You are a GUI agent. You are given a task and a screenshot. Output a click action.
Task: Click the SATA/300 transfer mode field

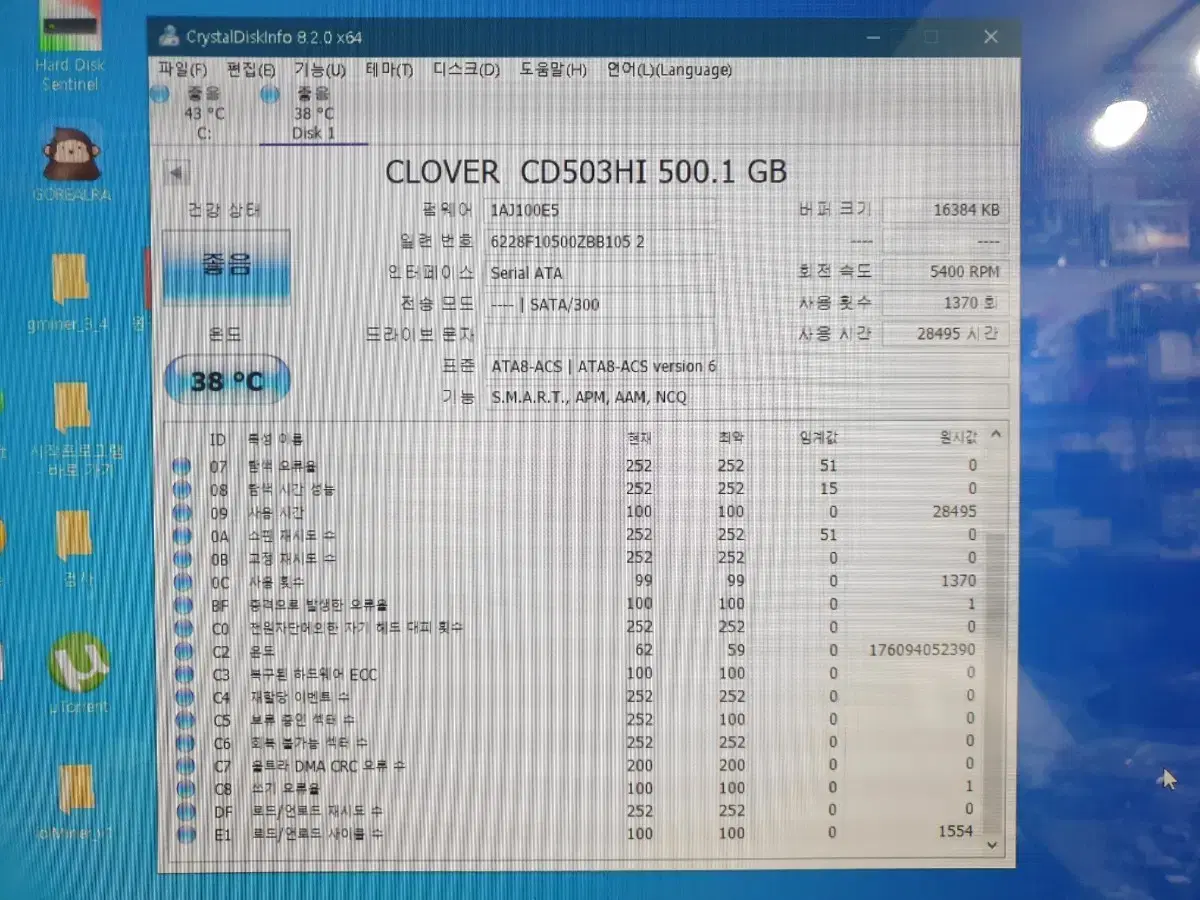click(x=600, y=304)
